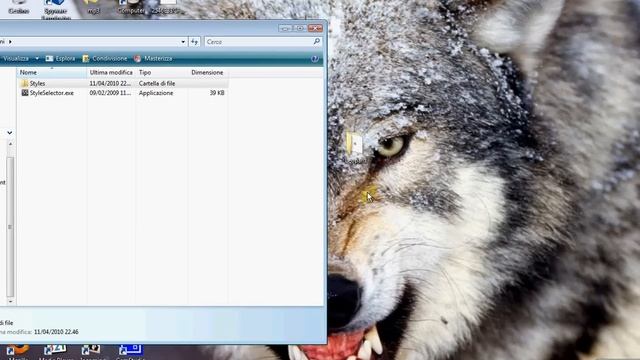Screen dimensions: 640x360
Task: Expand the address bar history dropdown
Action: tap(183, 42)
